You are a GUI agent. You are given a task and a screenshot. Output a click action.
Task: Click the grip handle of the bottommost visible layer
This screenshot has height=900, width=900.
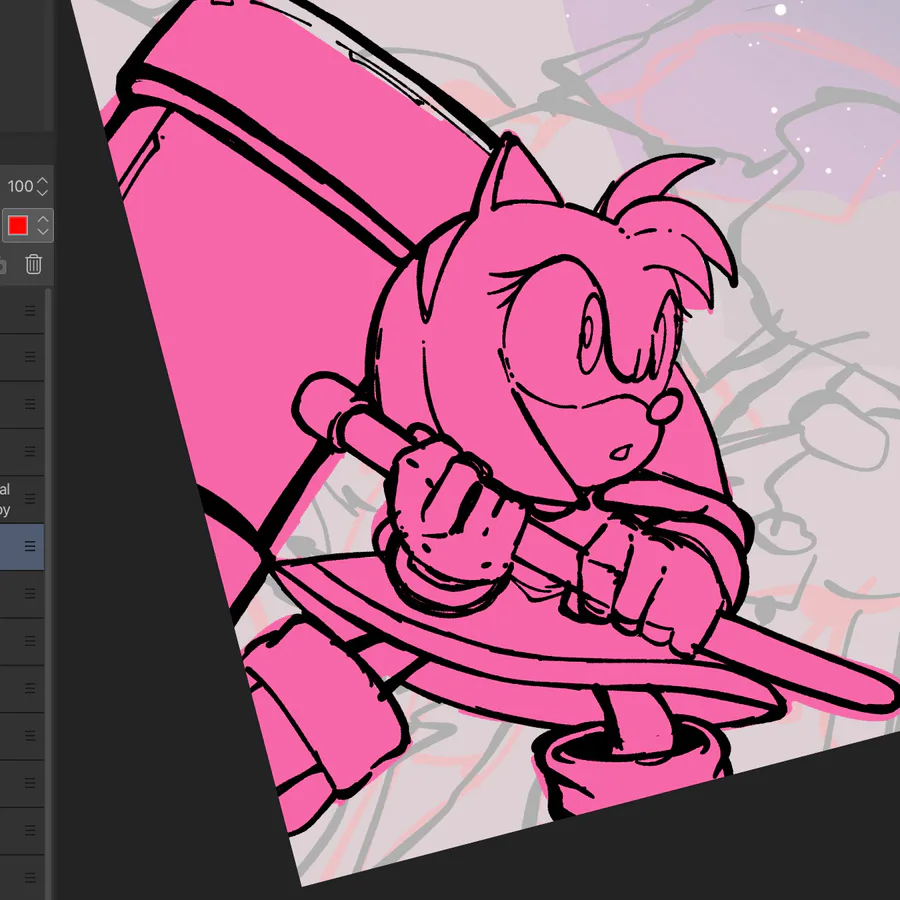[x=30, y=878]
